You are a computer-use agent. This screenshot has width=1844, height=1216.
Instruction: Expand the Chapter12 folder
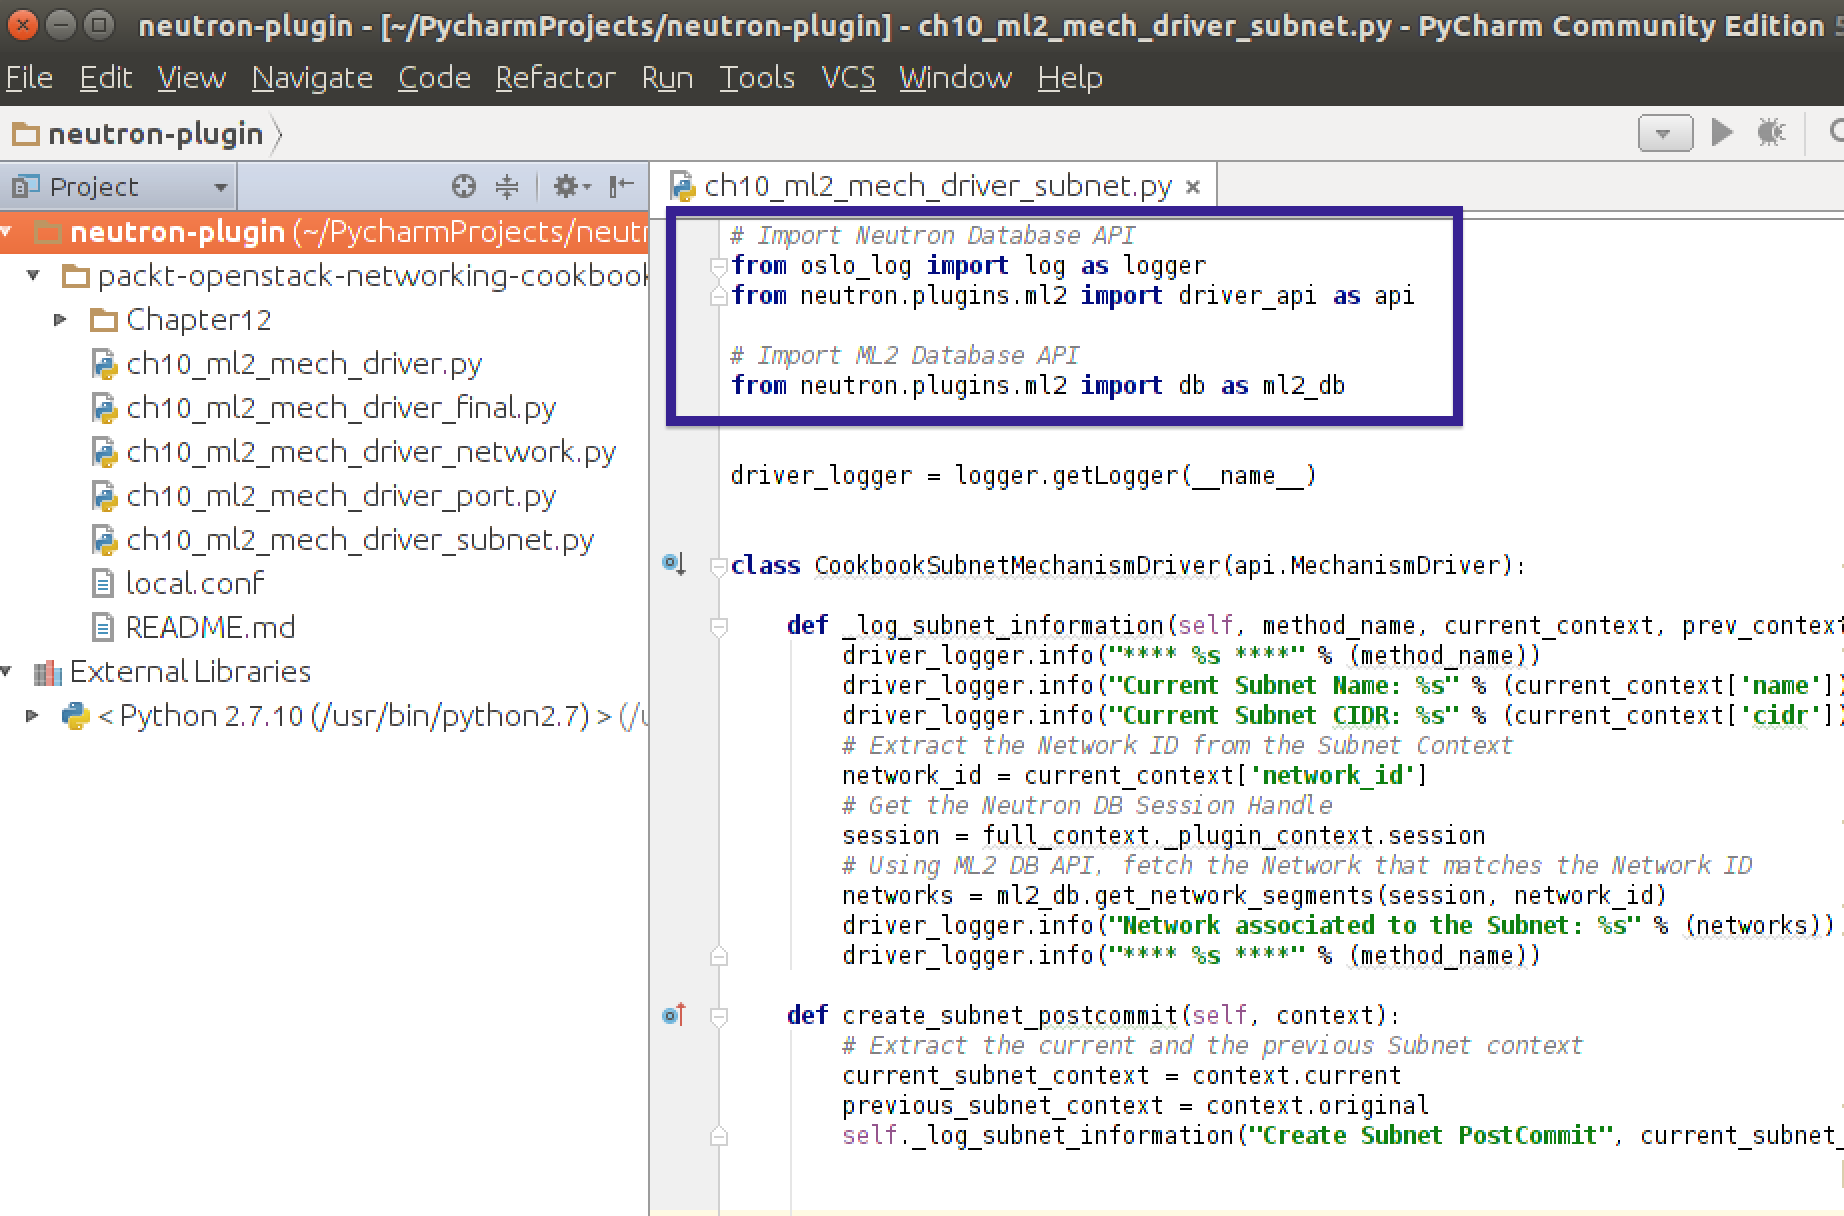pyautogui.click(x=61, y=319)
